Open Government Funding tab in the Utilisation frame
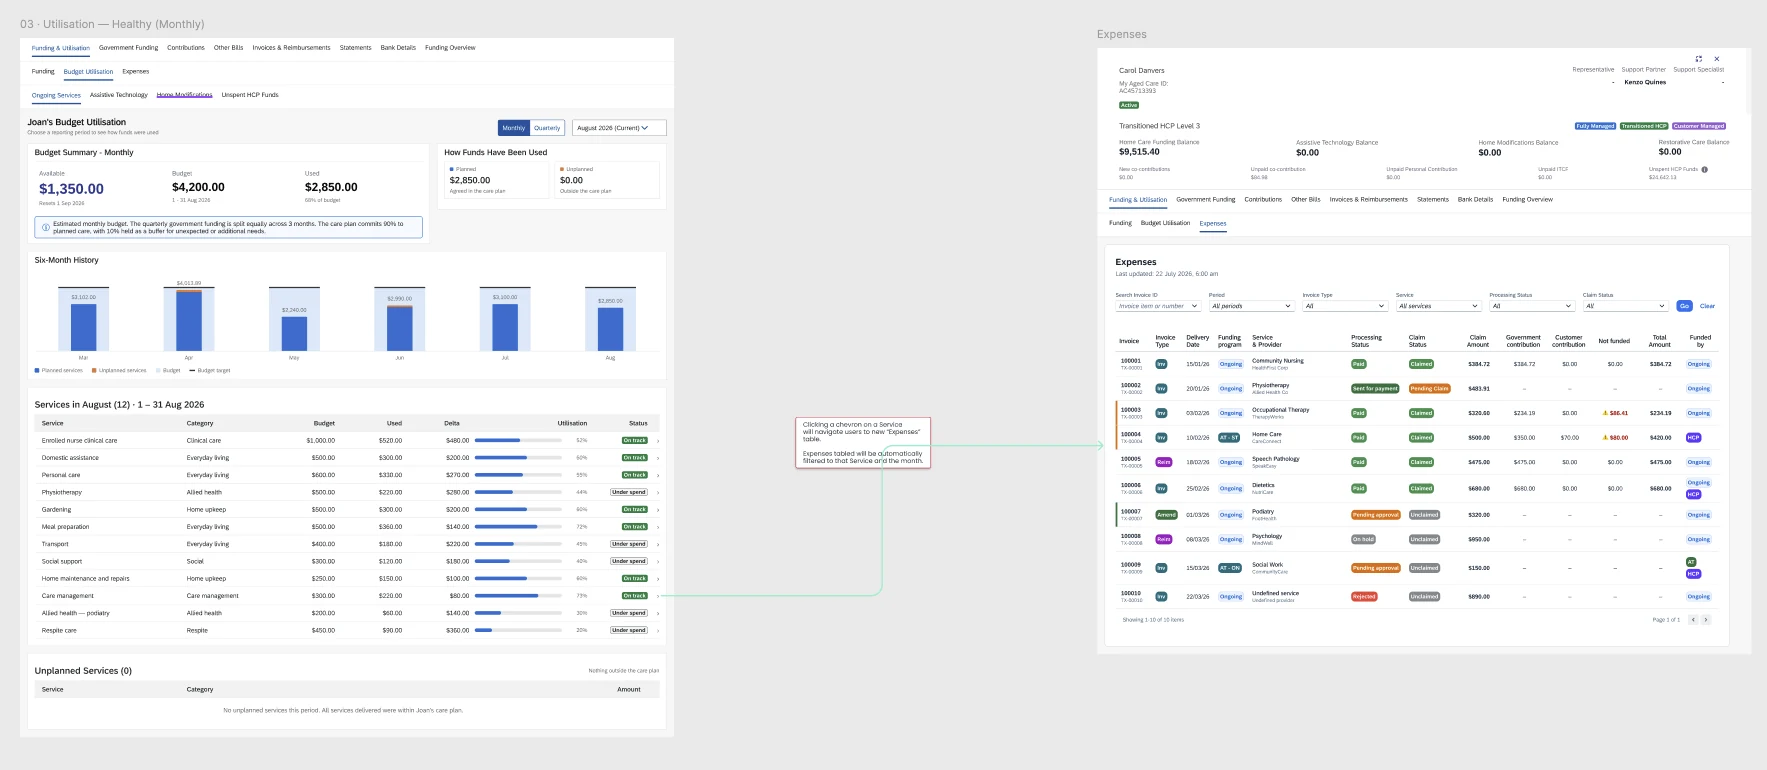Screen dimensions: 1767x770 tap(128, 48)
